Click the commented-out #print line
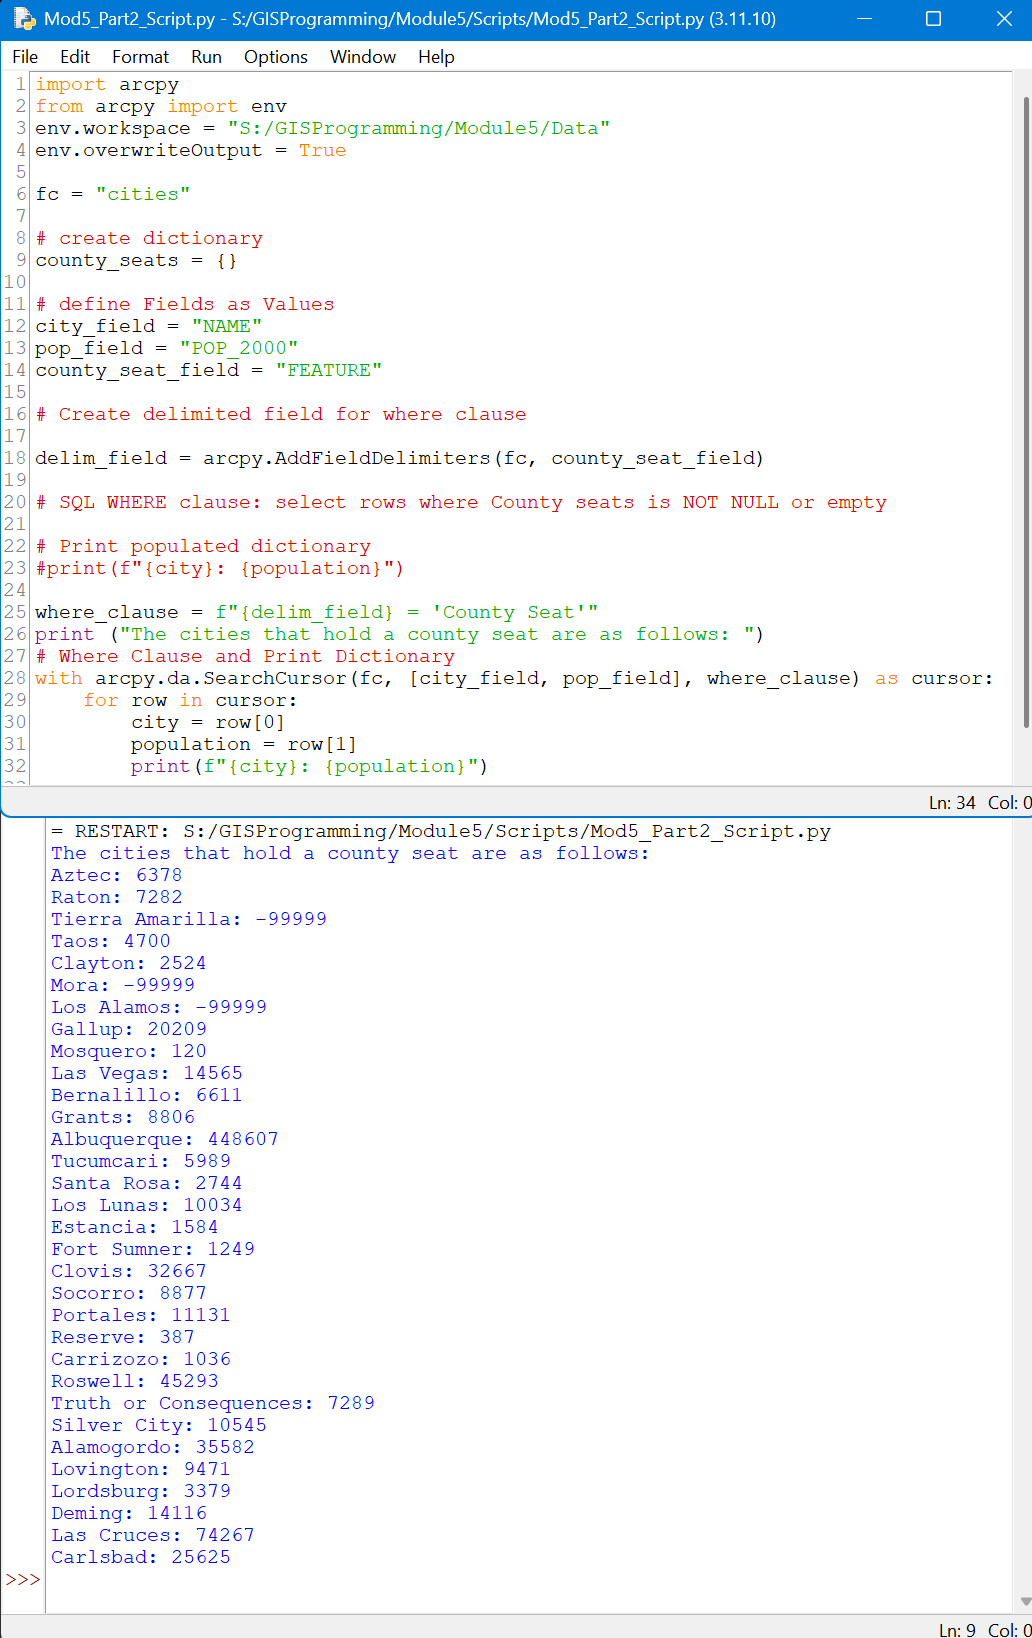1032x1638 pixels. coord(219,568)
